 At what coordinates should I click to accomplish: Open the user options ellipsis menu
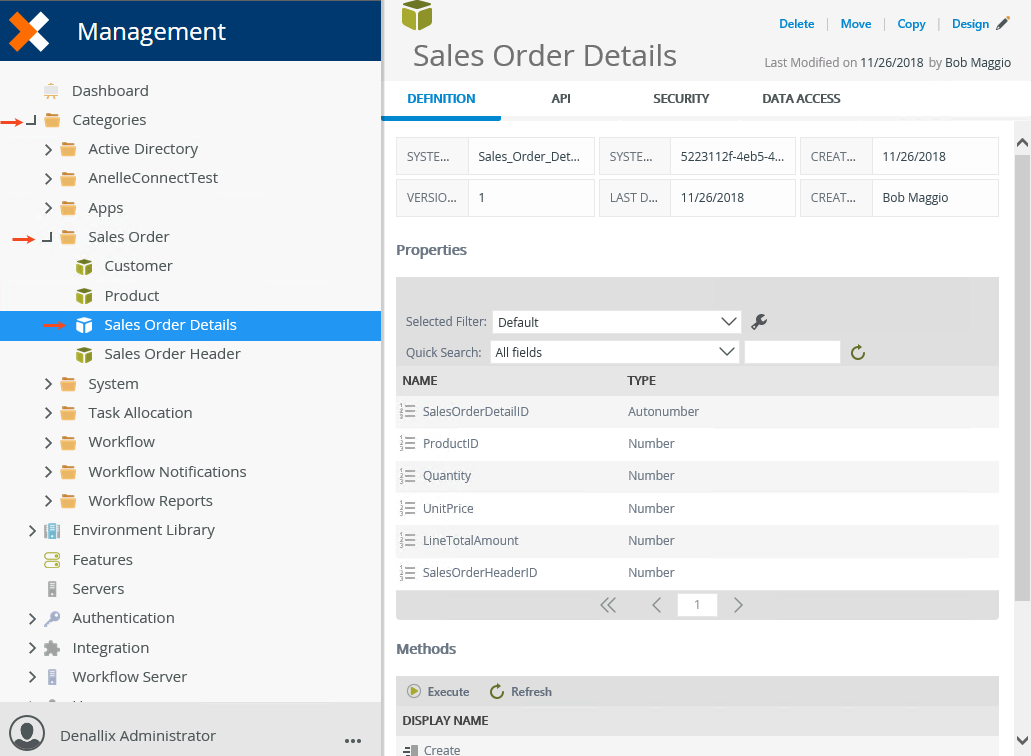pyautogui.click(x=352, y=739)
